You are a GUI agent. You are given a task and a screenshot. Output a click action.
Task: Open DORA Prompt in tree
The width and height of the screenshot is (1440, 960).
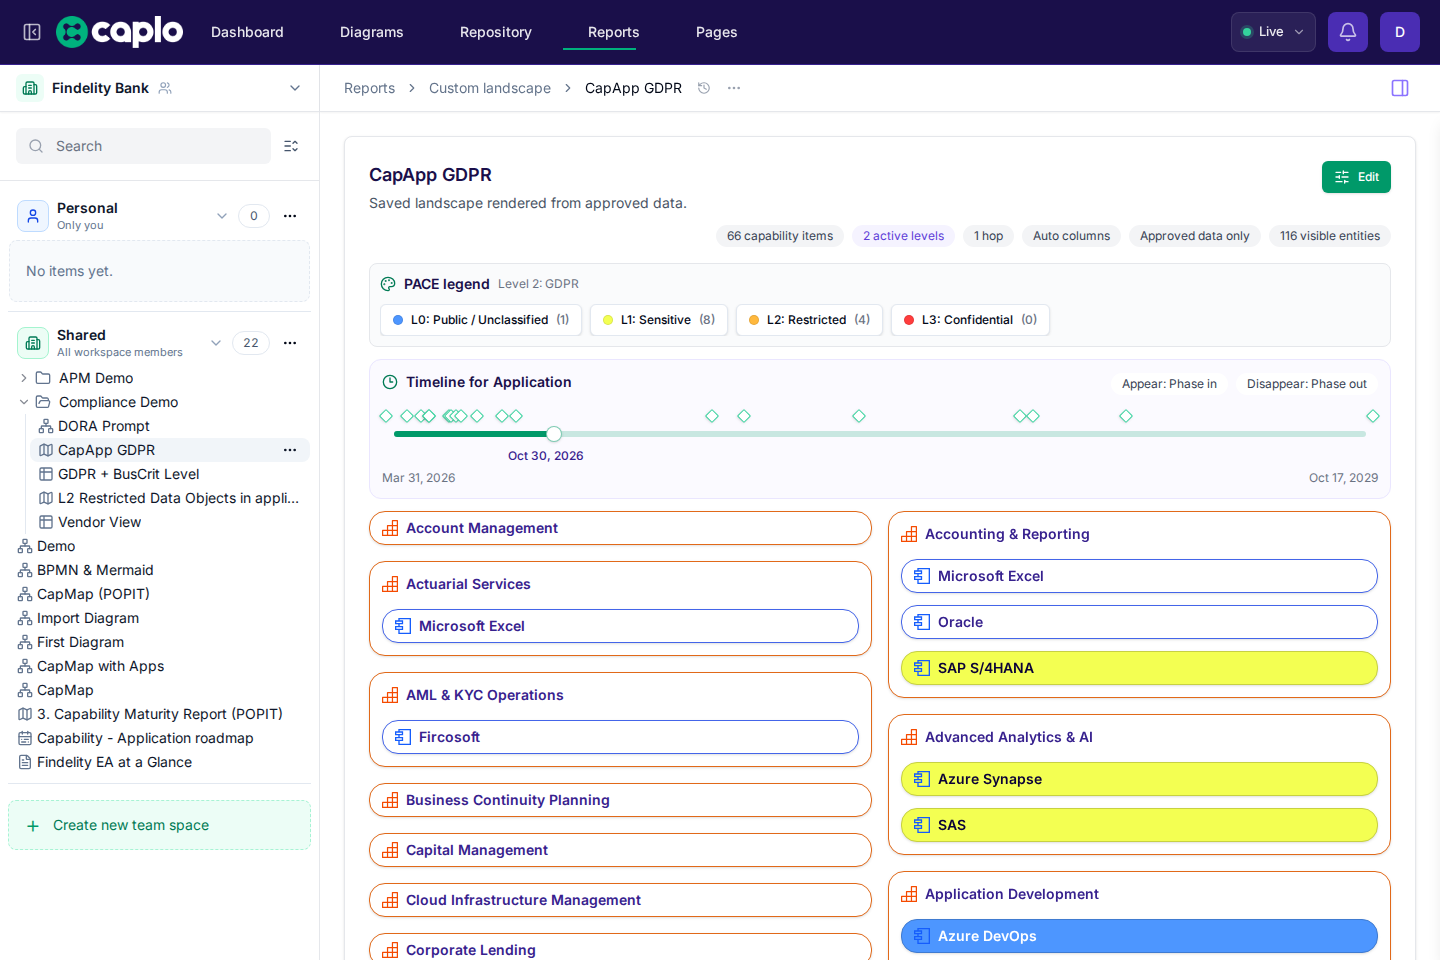coord(104,426)
